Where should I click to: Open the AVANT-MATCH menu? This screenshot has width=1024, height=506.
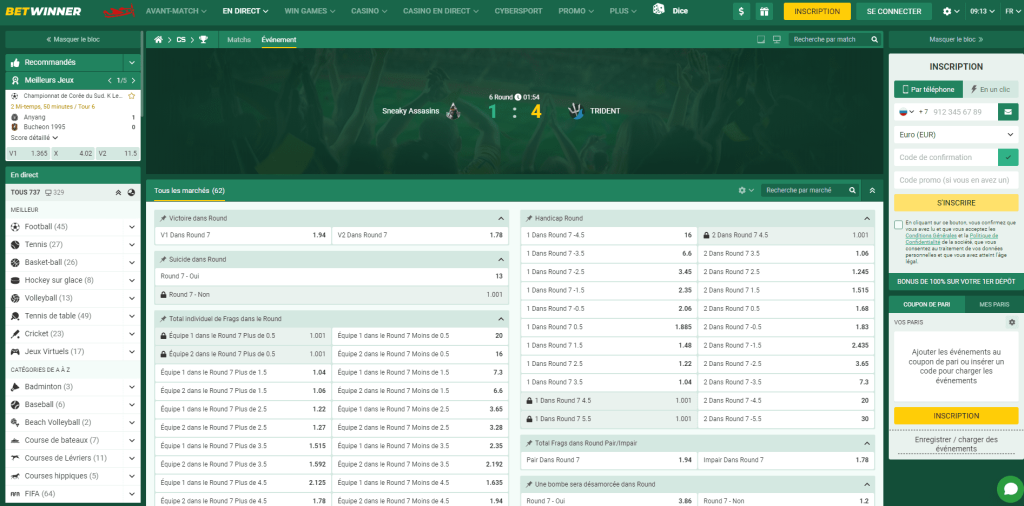[x=176, y=11]
